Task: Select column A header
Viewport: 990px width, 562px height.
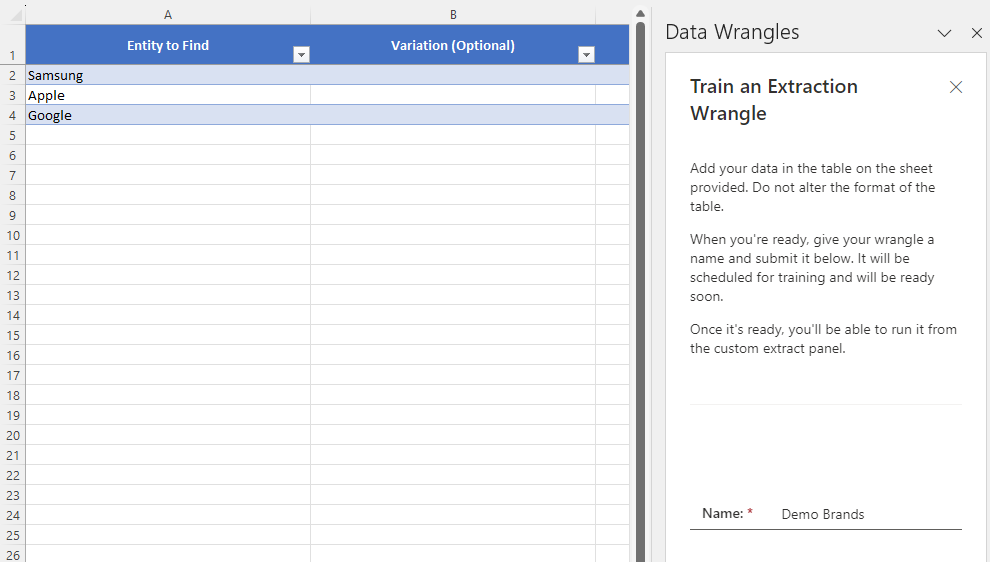Action: 168,15
